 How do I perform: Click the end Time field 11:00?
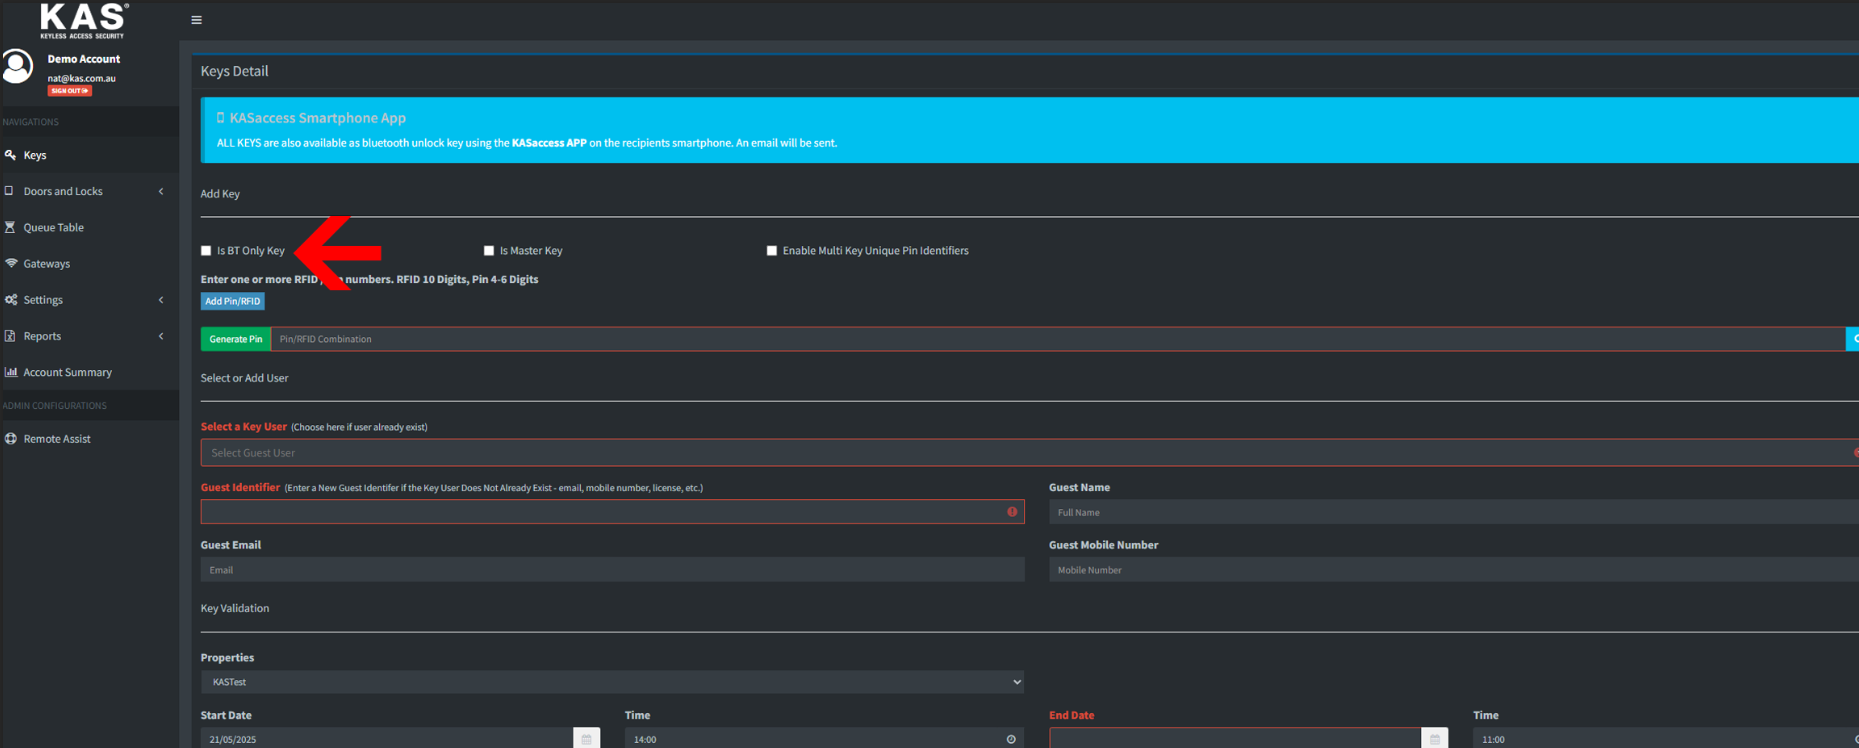tap(1665, 739)
